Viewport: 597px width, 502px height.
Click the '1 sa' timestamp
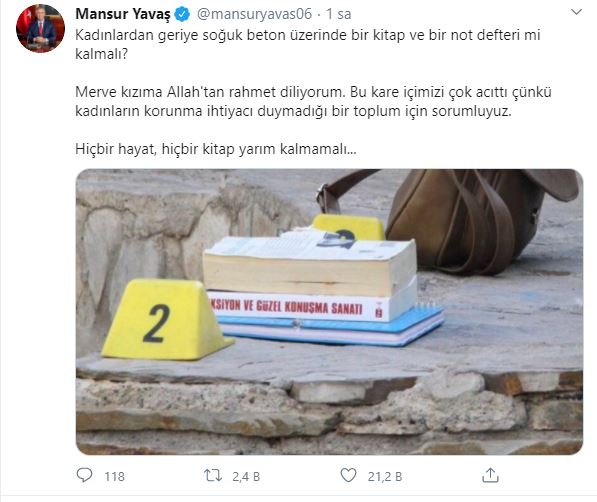coord(339,14)
